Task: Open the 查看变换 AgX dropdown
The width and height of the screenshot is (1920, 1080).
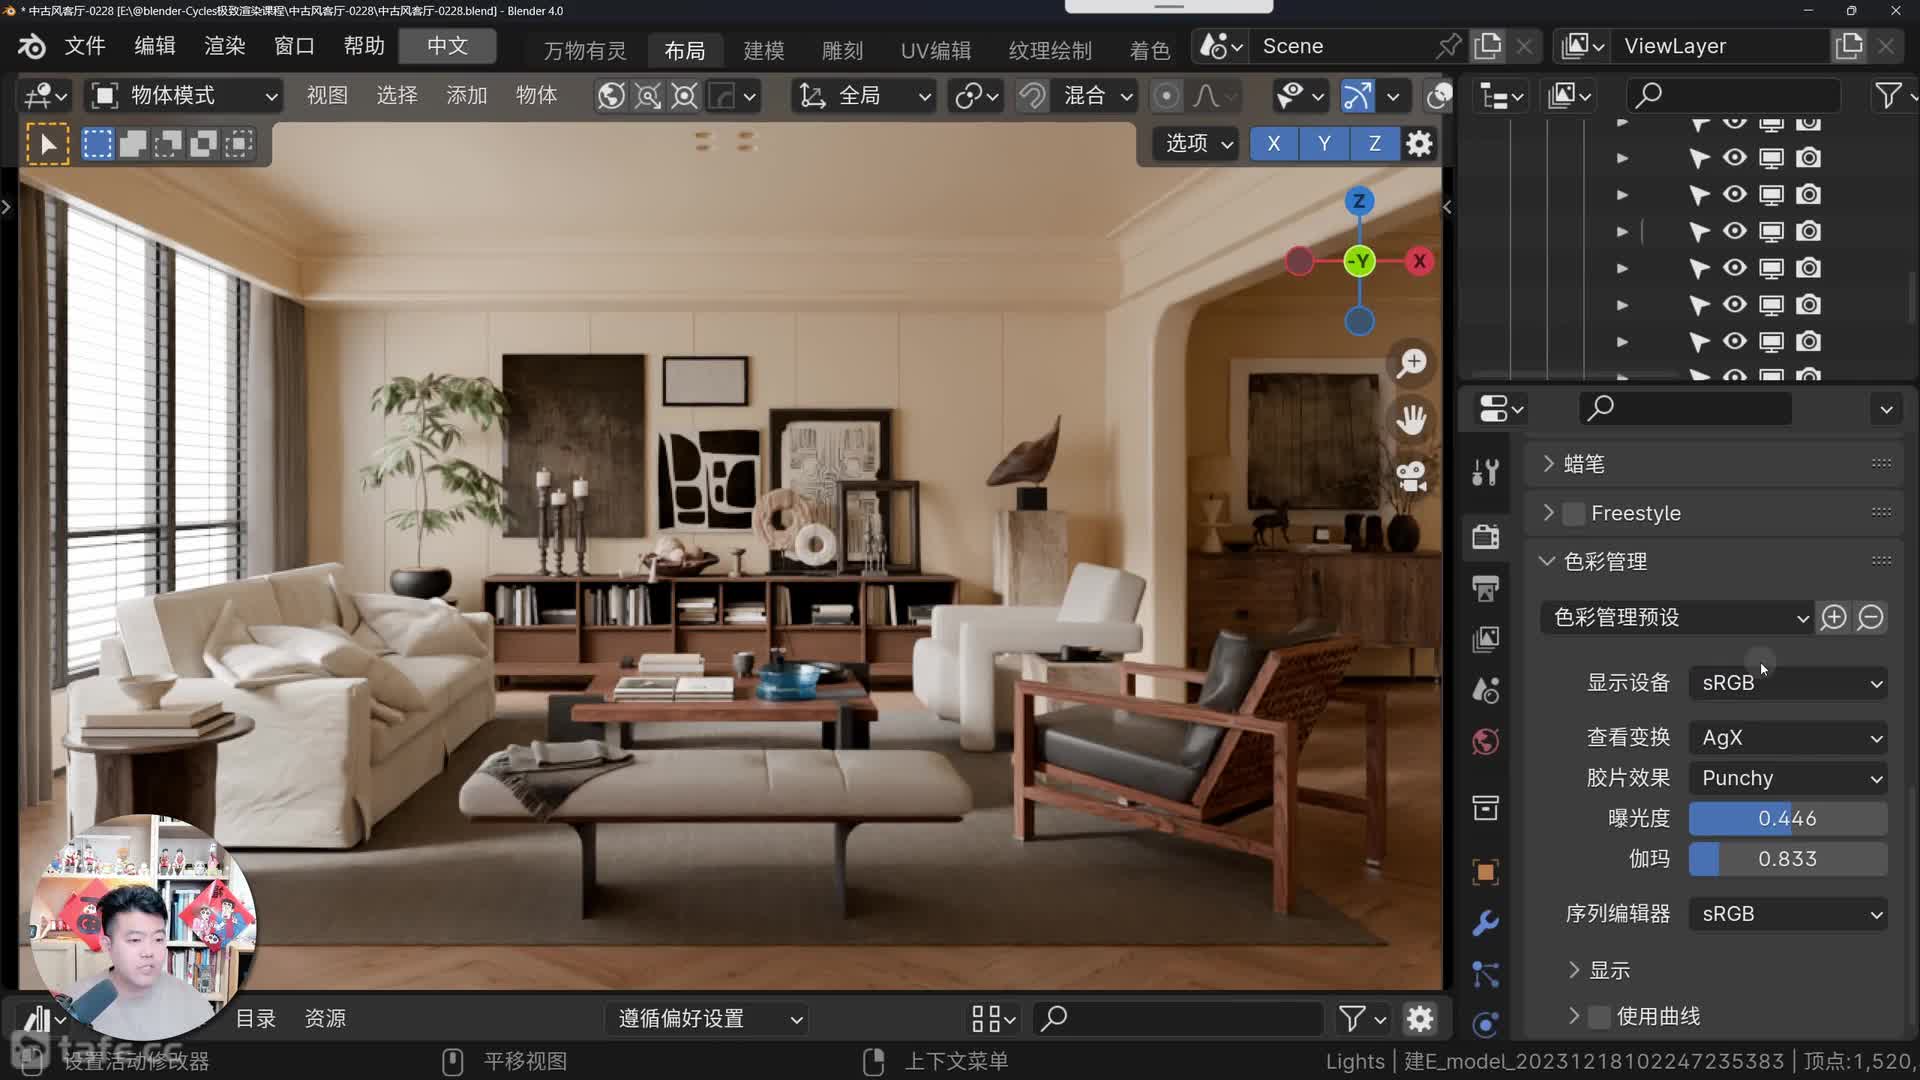Action: tap(1788, 738)
